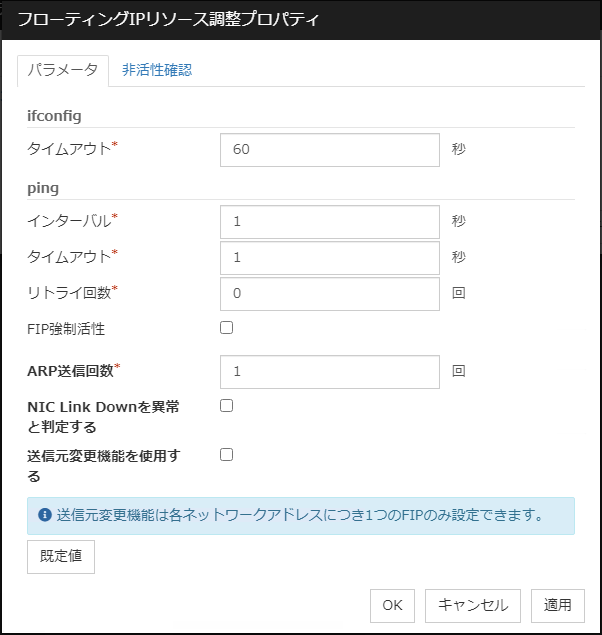Check NIC Link Downを異常と判定する option
Screen dimensions: 602x635
pyautogui.click(x=226, y=406)
